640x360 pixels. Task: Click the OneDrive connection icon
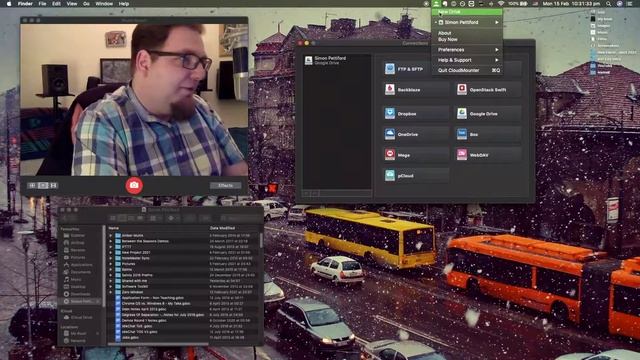pyautogui.click(x=390, y=134)
